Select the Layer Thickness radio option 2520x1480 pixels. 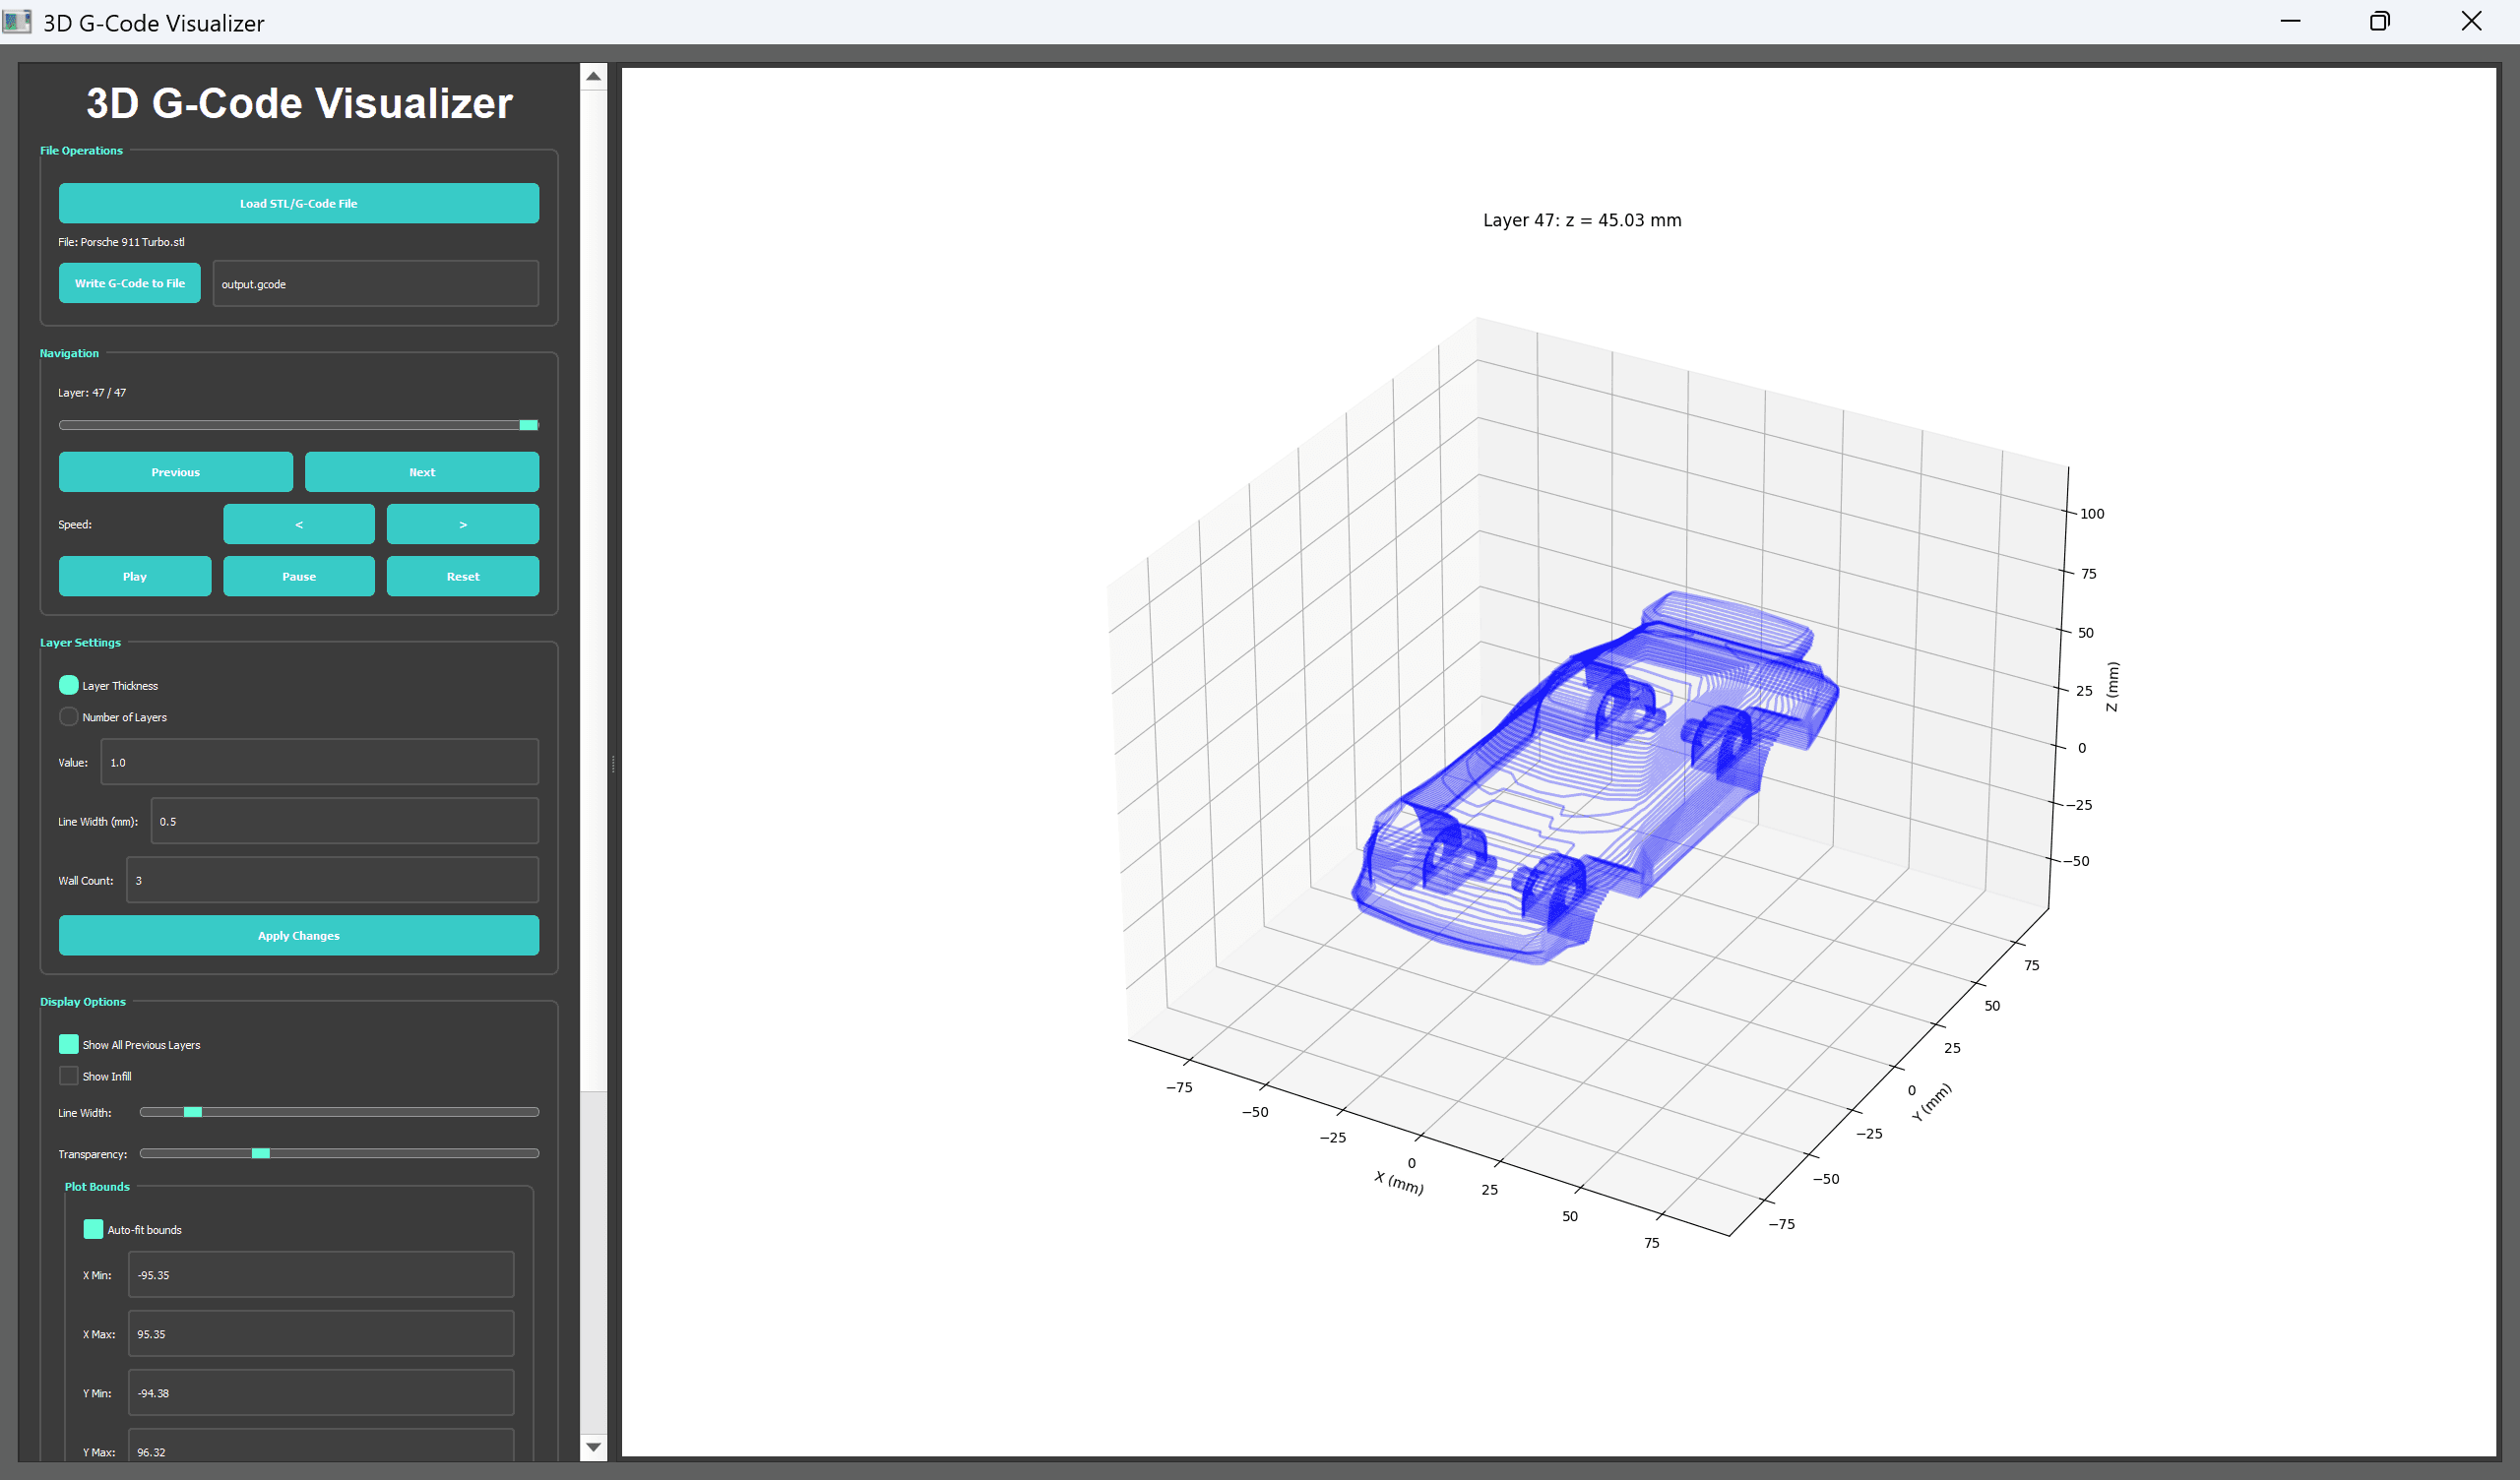[x=68, y=685]
